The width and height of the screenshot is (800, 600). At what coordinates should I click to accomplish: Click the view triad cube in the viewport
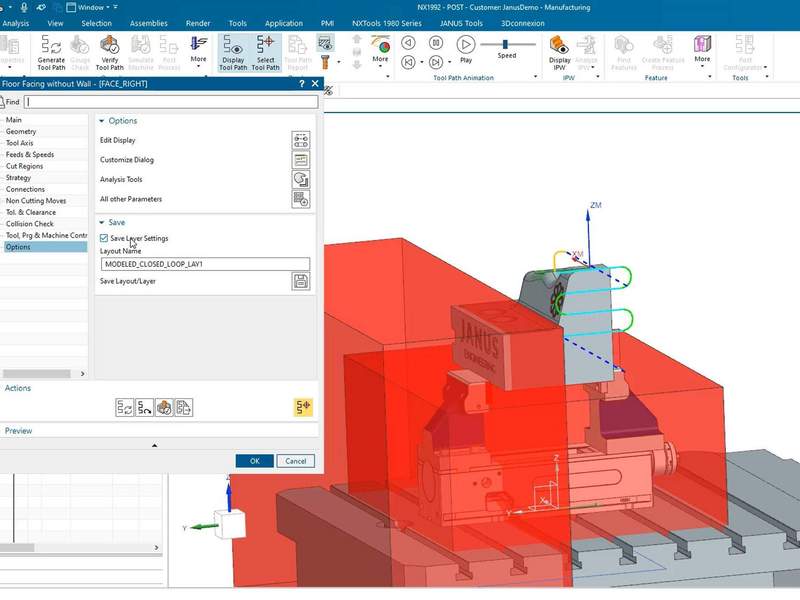229,524
